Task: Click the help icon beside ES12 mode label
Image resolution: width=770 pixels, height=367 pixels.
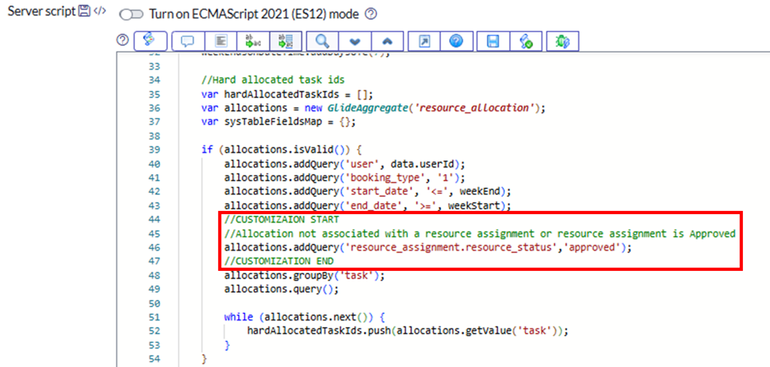Action: click(371, 15)
